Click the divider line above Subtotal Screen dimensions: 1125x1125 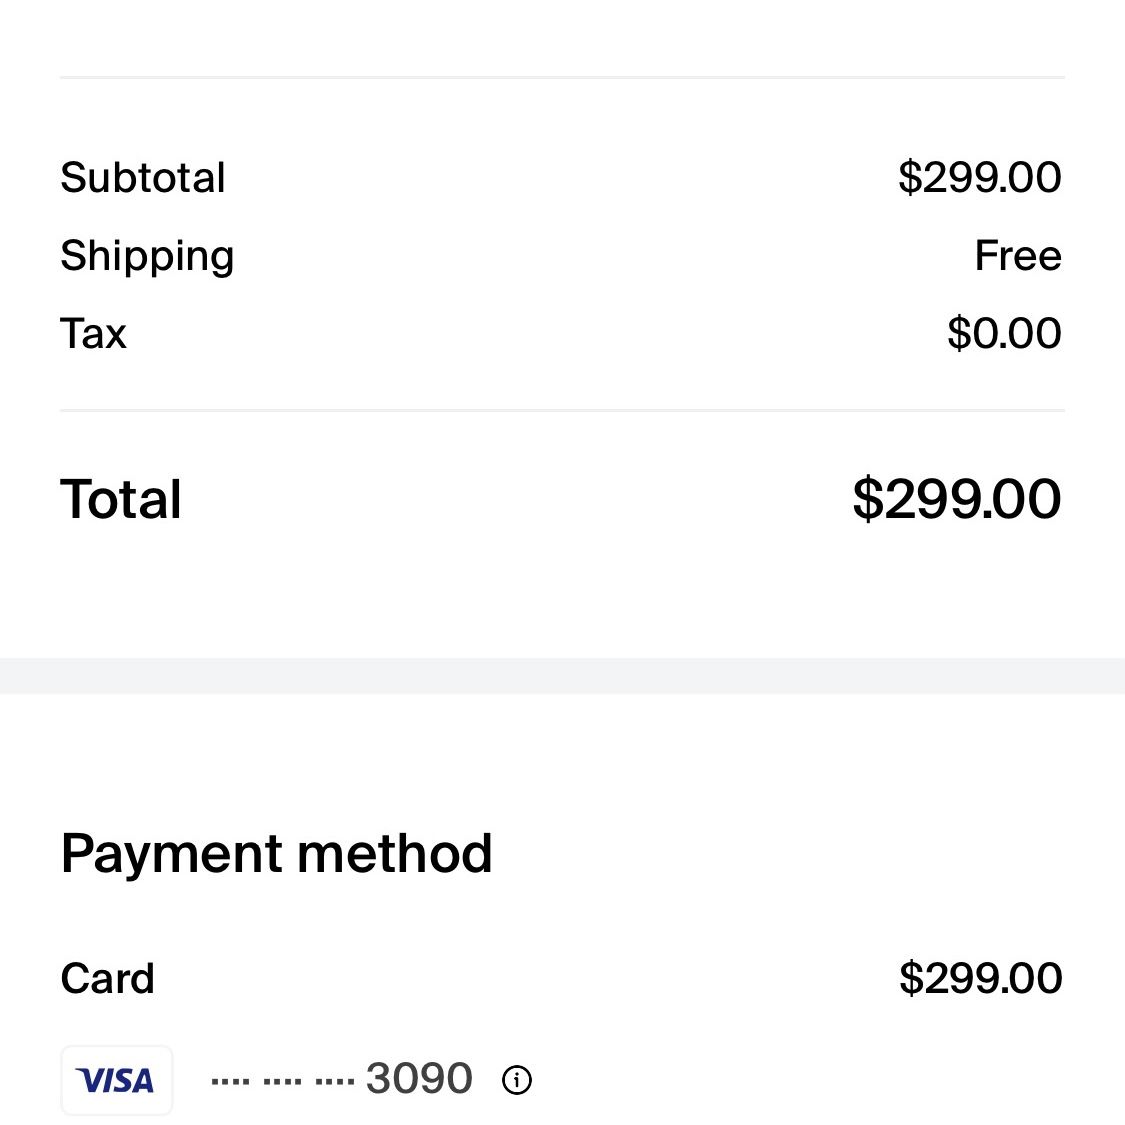tap(562, 77)
